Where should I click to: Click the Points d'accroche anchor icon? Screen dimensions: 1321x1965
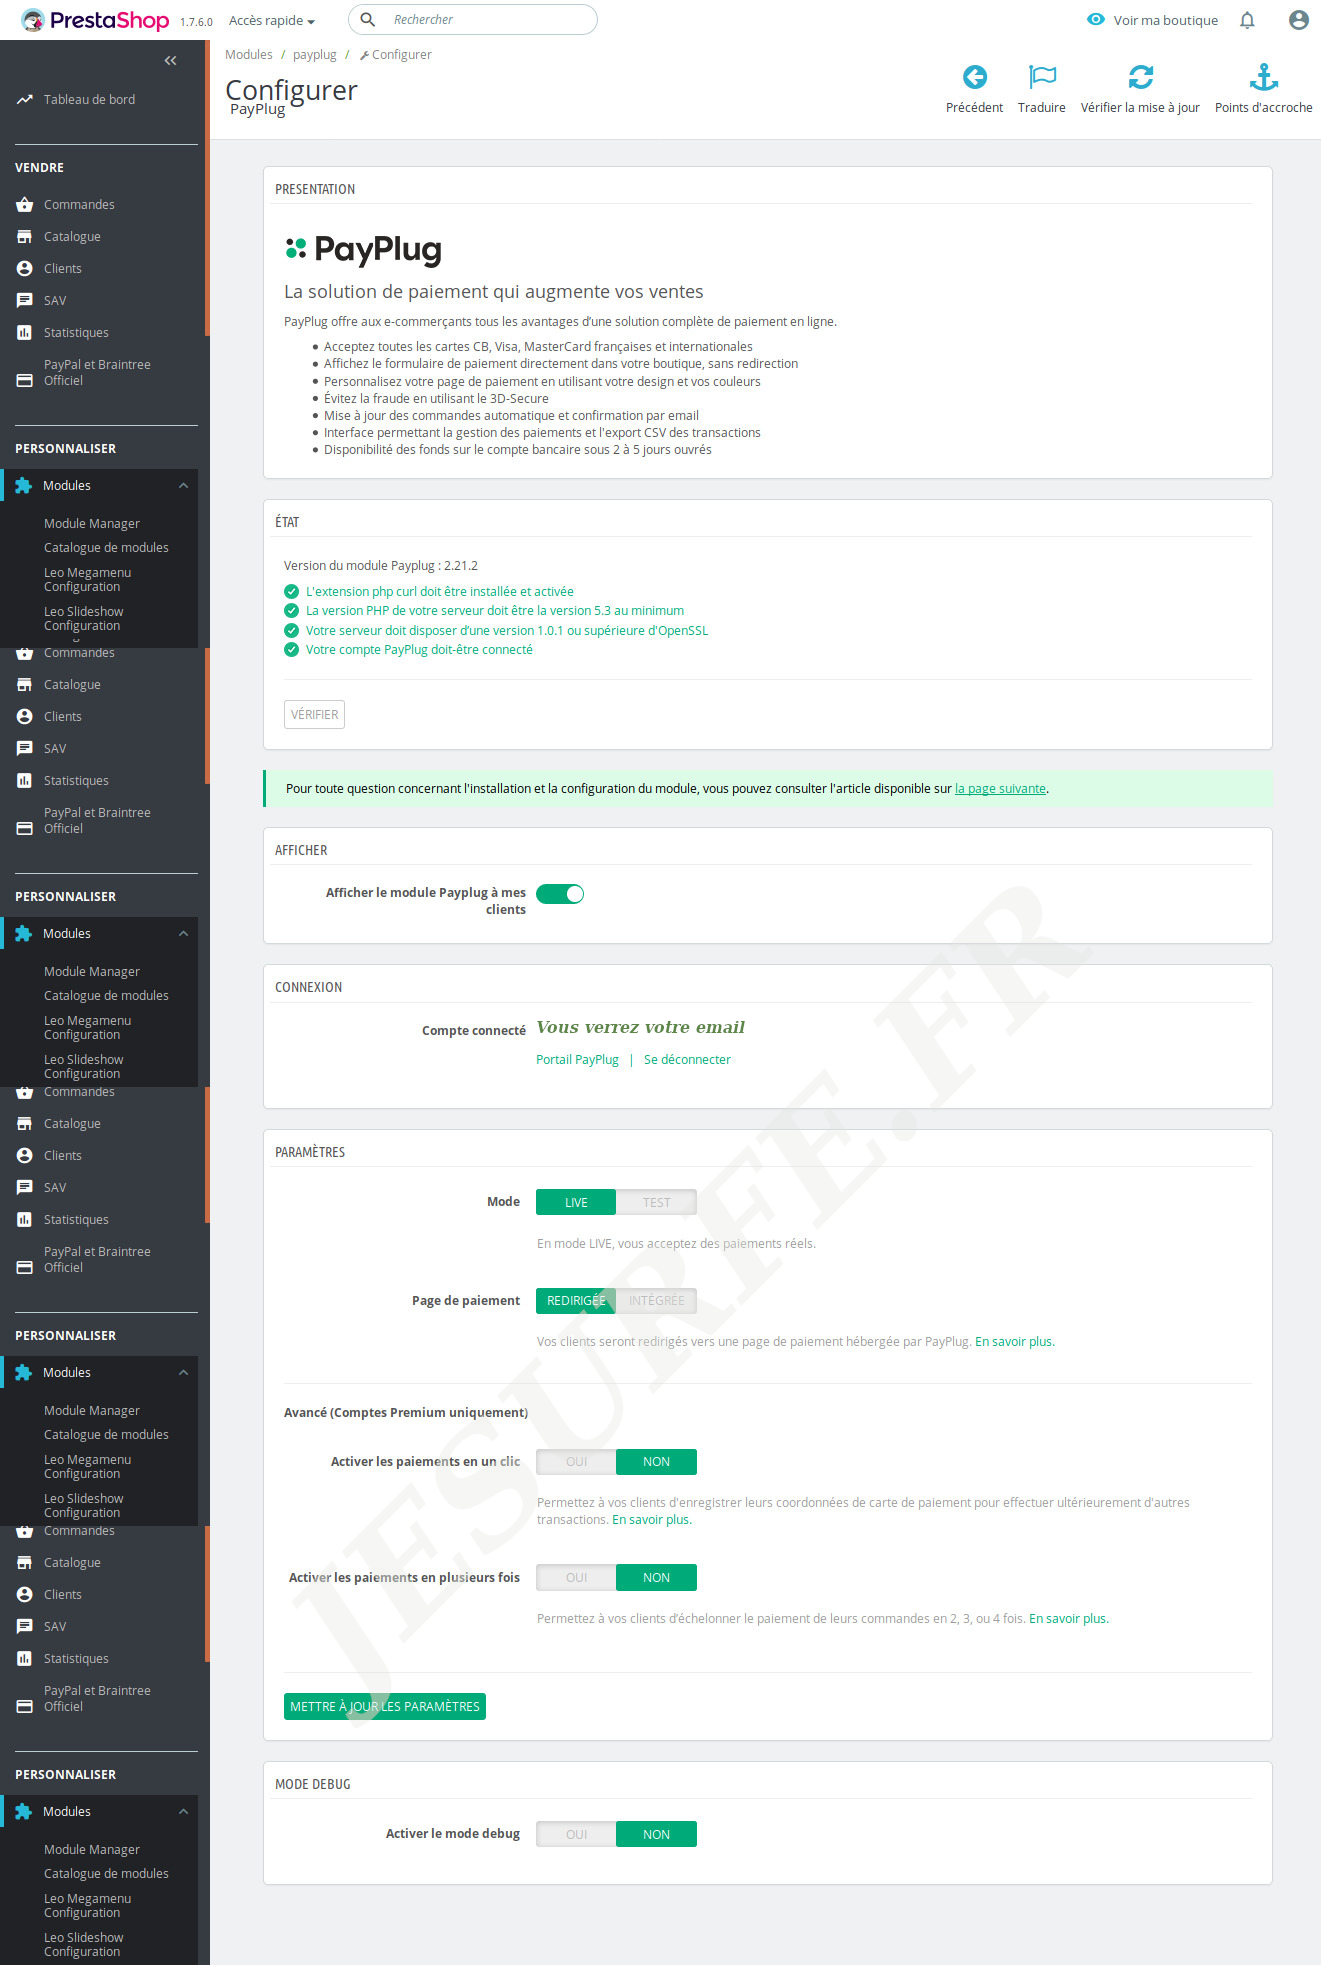coord(1263,77)
